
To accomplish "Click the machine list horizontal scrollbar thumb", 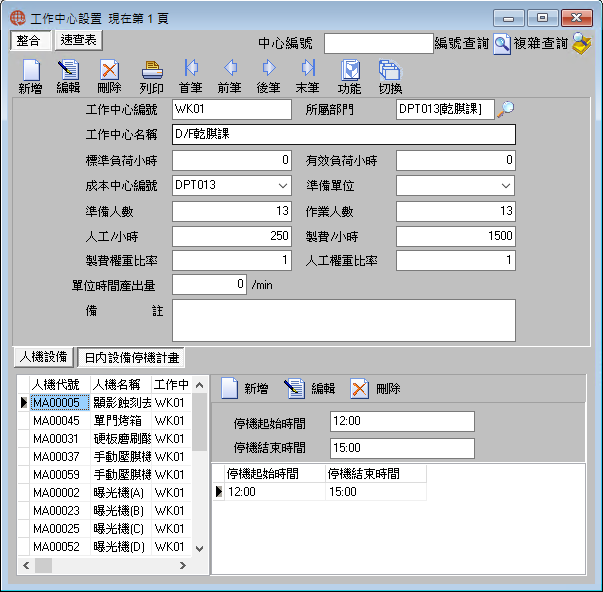I will (43, 565).
